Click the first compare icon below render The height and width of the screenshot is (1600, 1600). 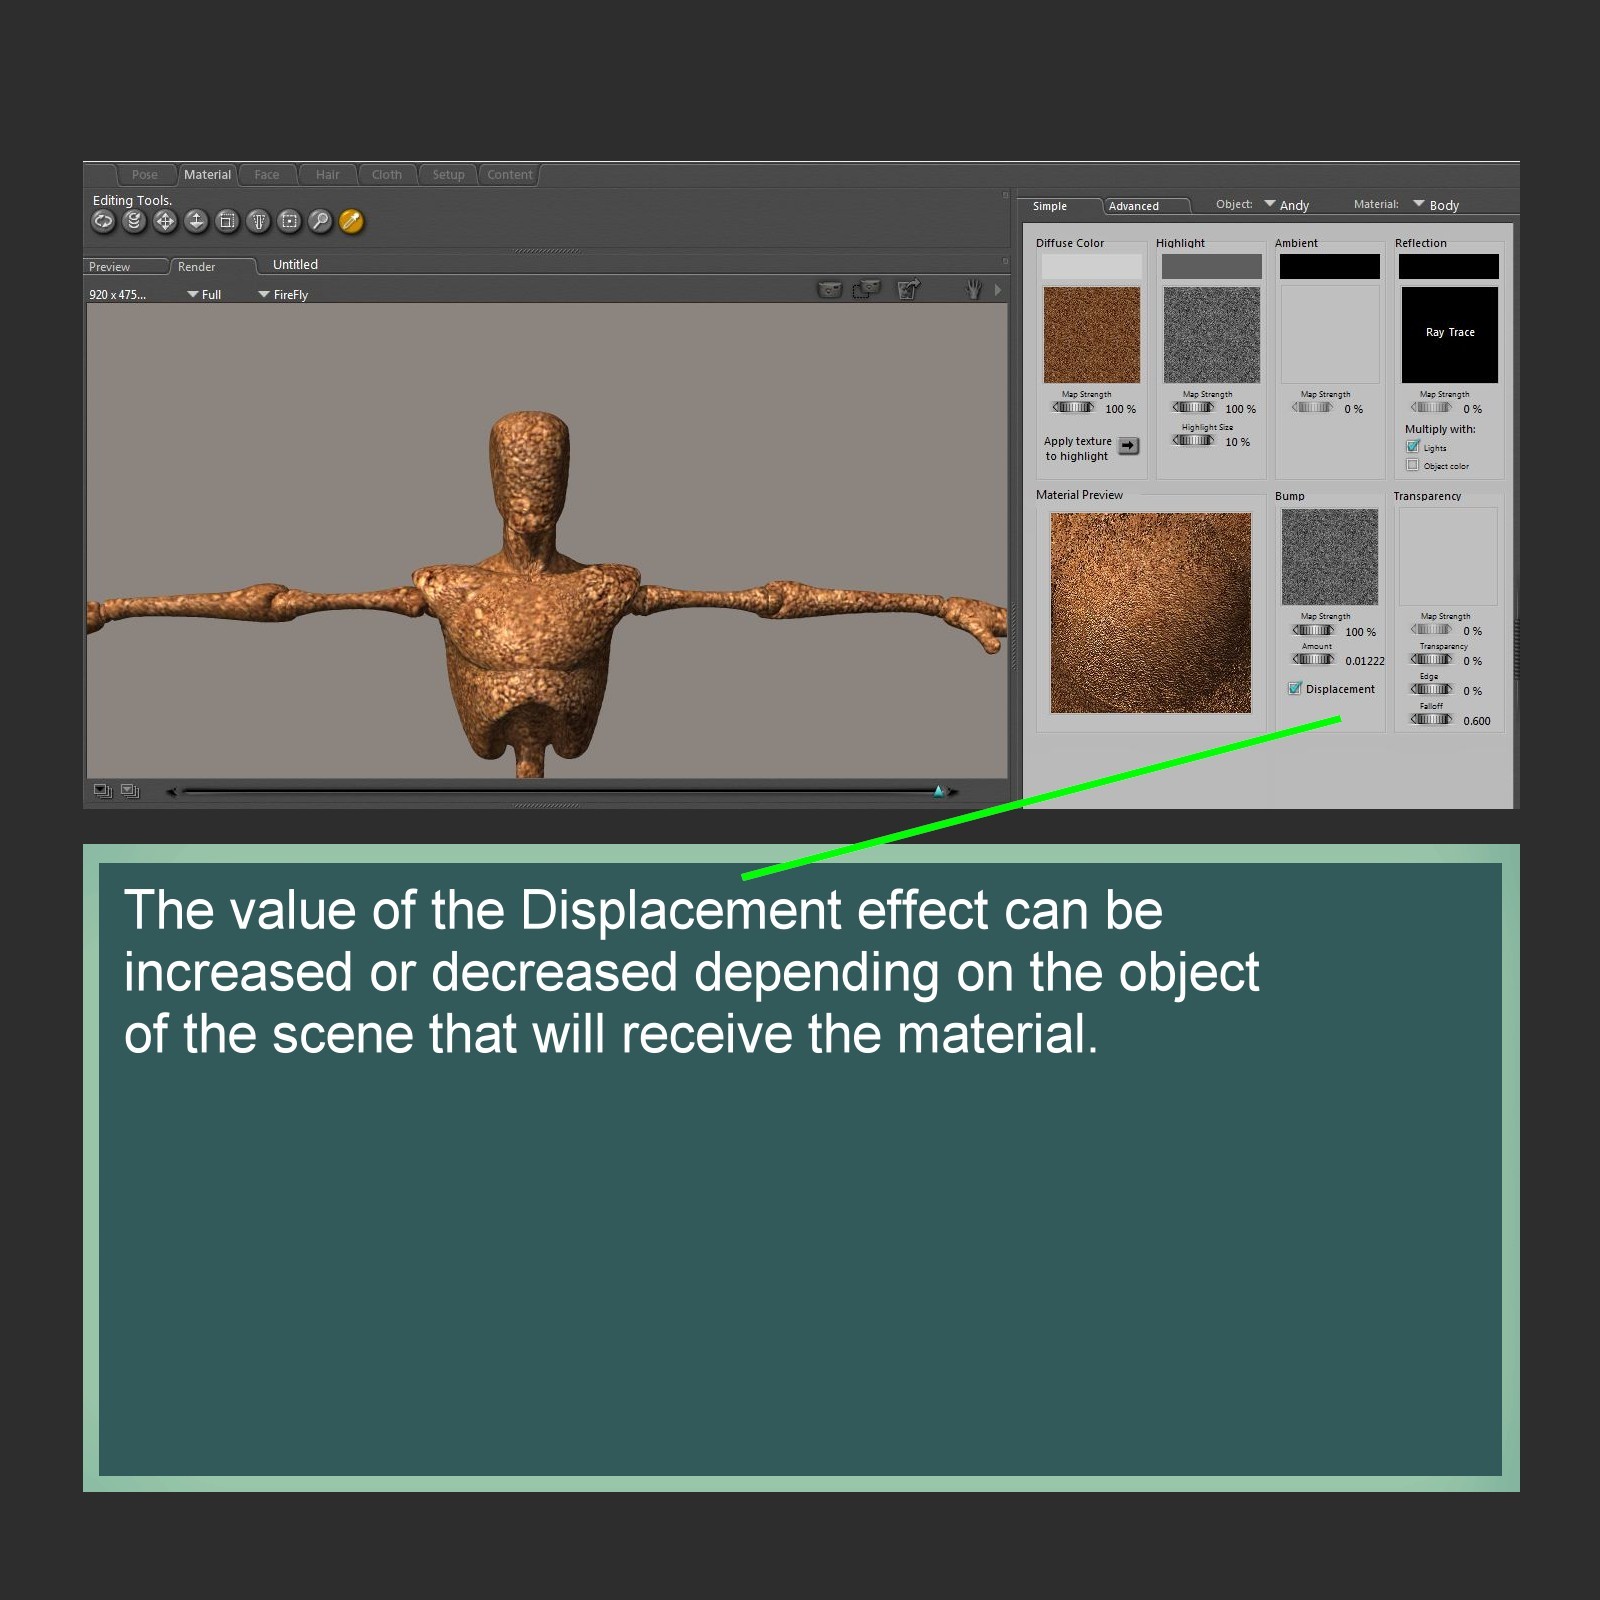click(103, 791)
